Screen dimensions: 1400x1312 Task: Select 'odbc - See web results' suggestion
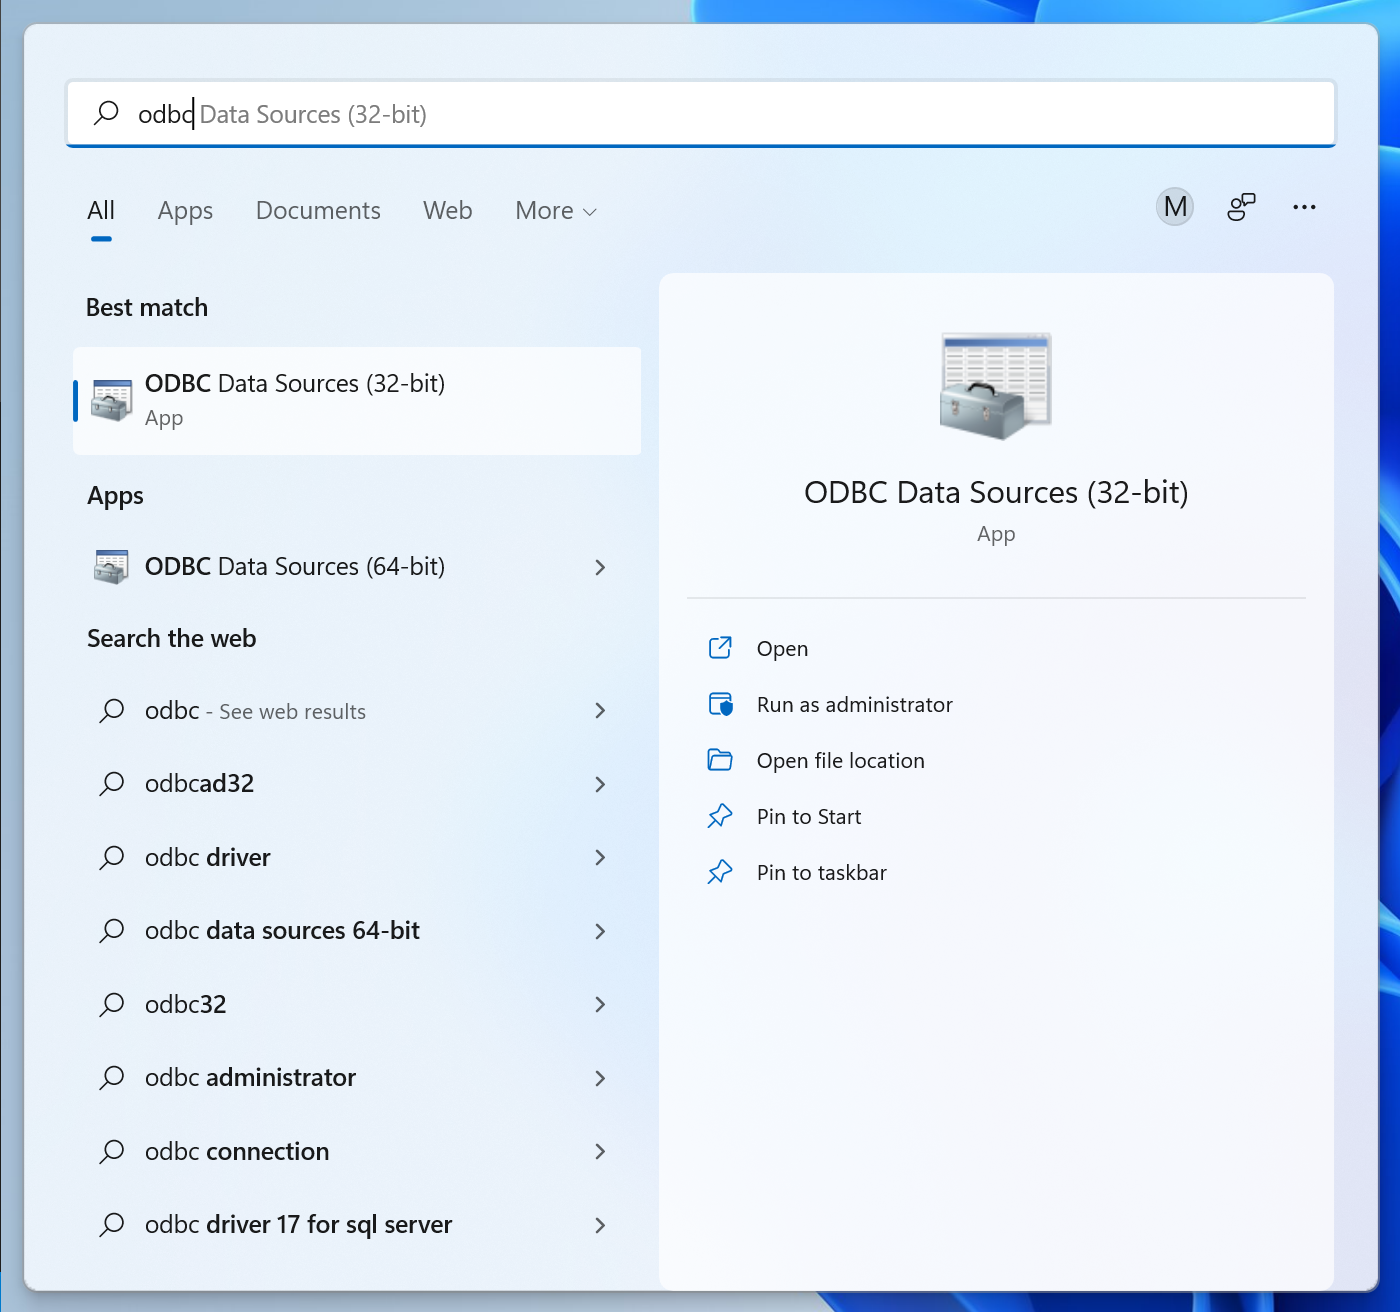coord(357,711)
